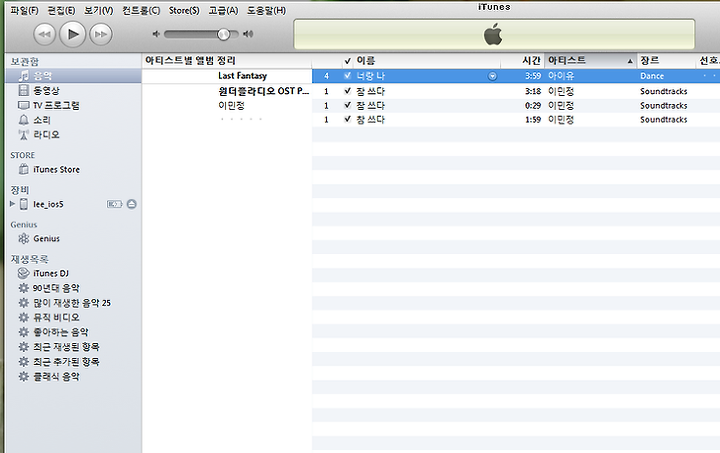Image resolution: width=720 pixels, height=453 pixels.
Task: Uncheck checkbox of 0:29 이민정 track
Action: click(348, 105)
